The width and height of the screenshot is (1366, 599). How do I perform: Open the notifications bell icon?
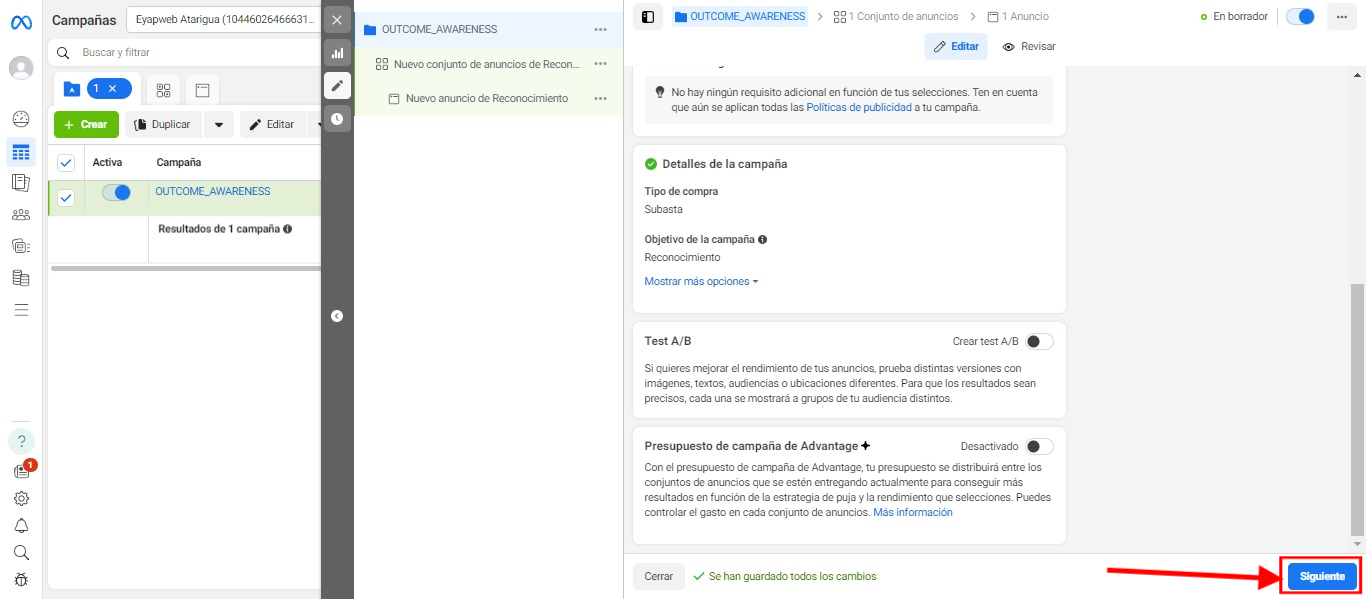[21, 525]
